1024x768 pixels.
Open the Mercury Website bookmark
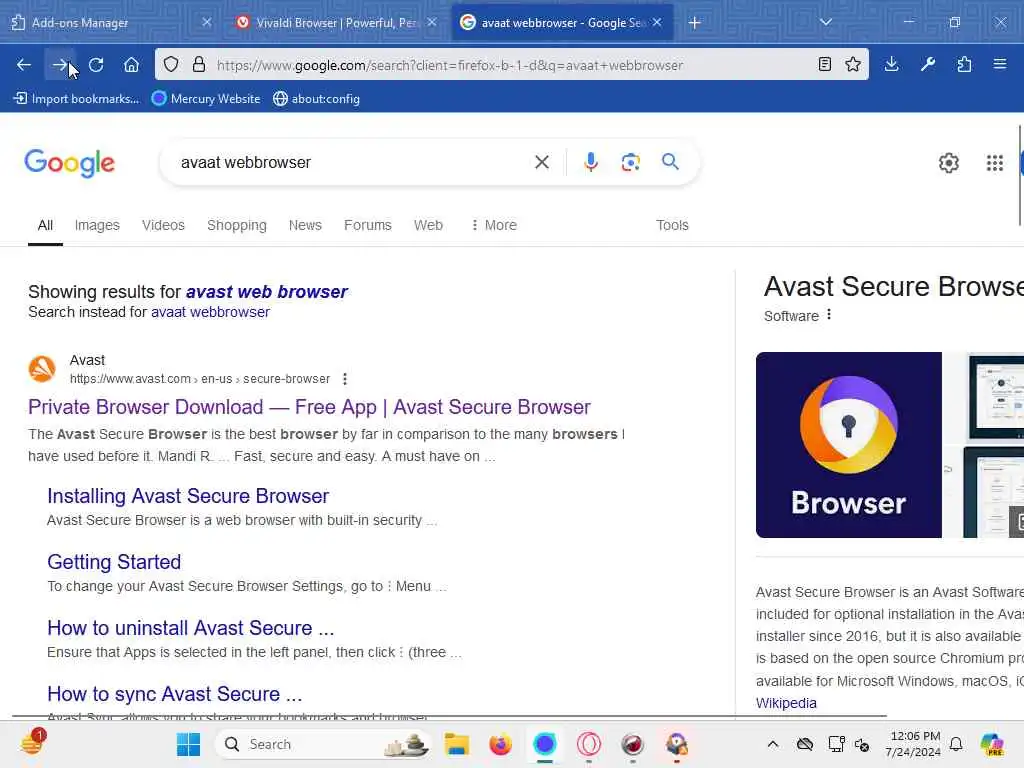(x=206, y=99)
